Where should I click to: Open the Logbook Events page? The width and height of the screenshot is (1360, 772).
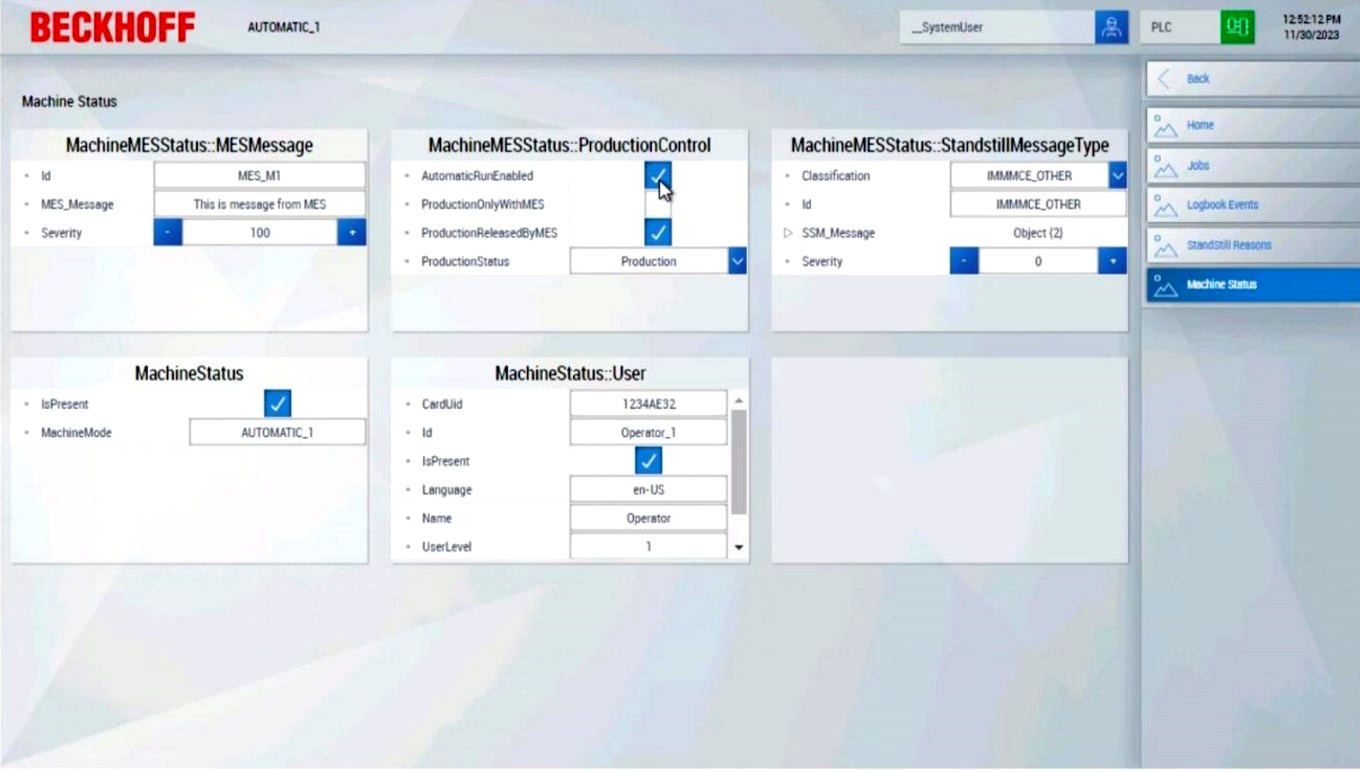pyautogui.click(x=1222, y=205)
